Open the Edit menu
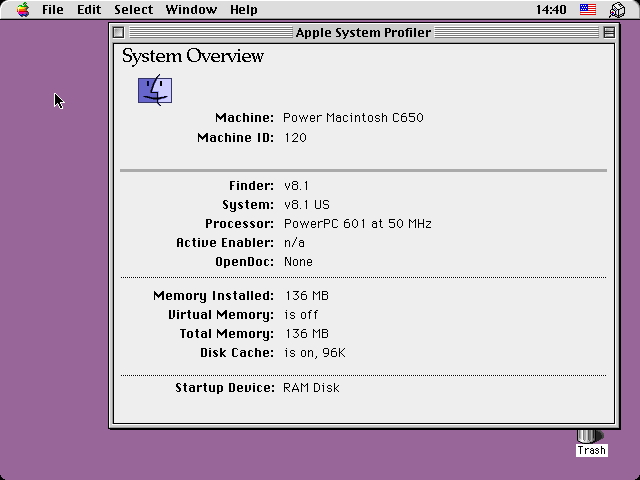 (89, 9)
